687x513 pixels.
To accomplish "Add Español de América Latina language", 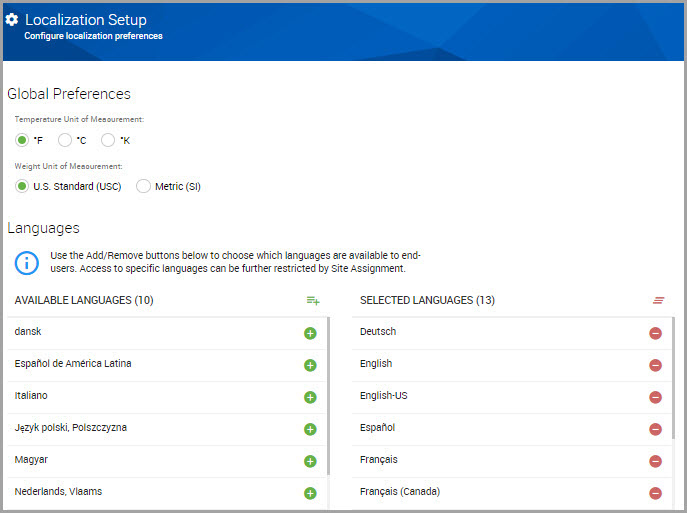I will pos(310,365).
